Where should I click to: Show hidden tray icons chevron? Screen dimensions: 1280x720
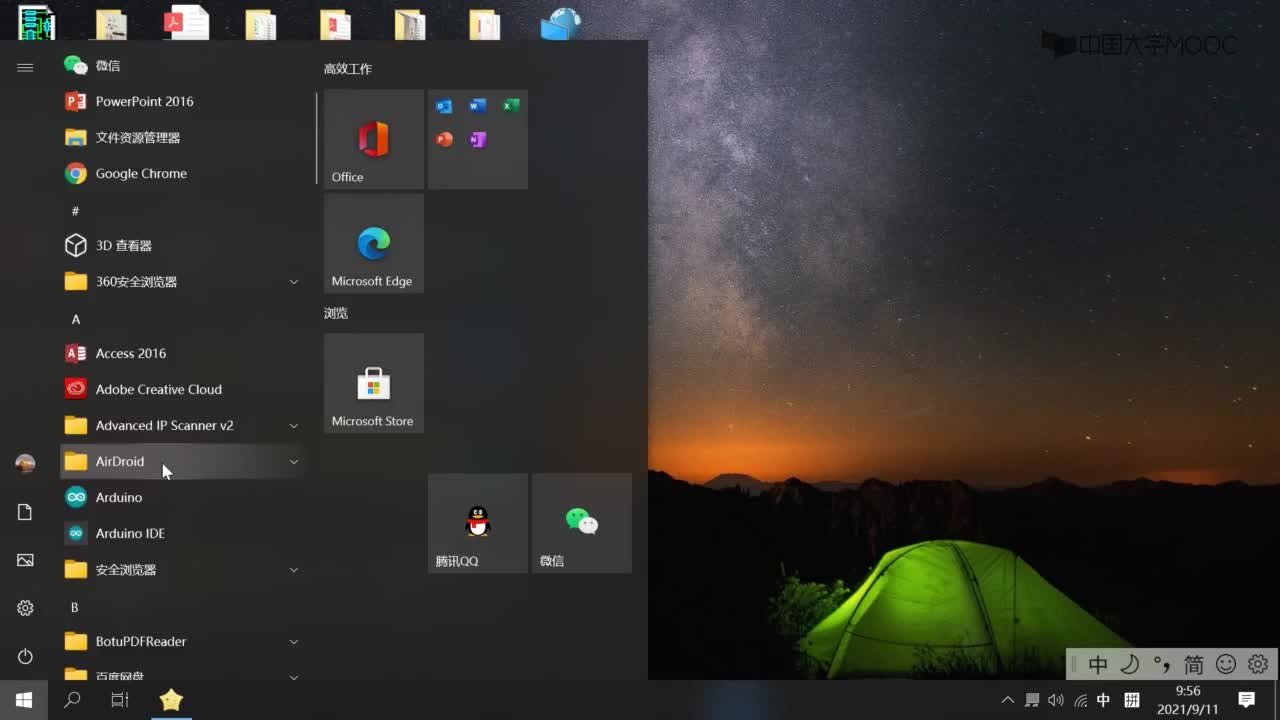coord(1008,700)
